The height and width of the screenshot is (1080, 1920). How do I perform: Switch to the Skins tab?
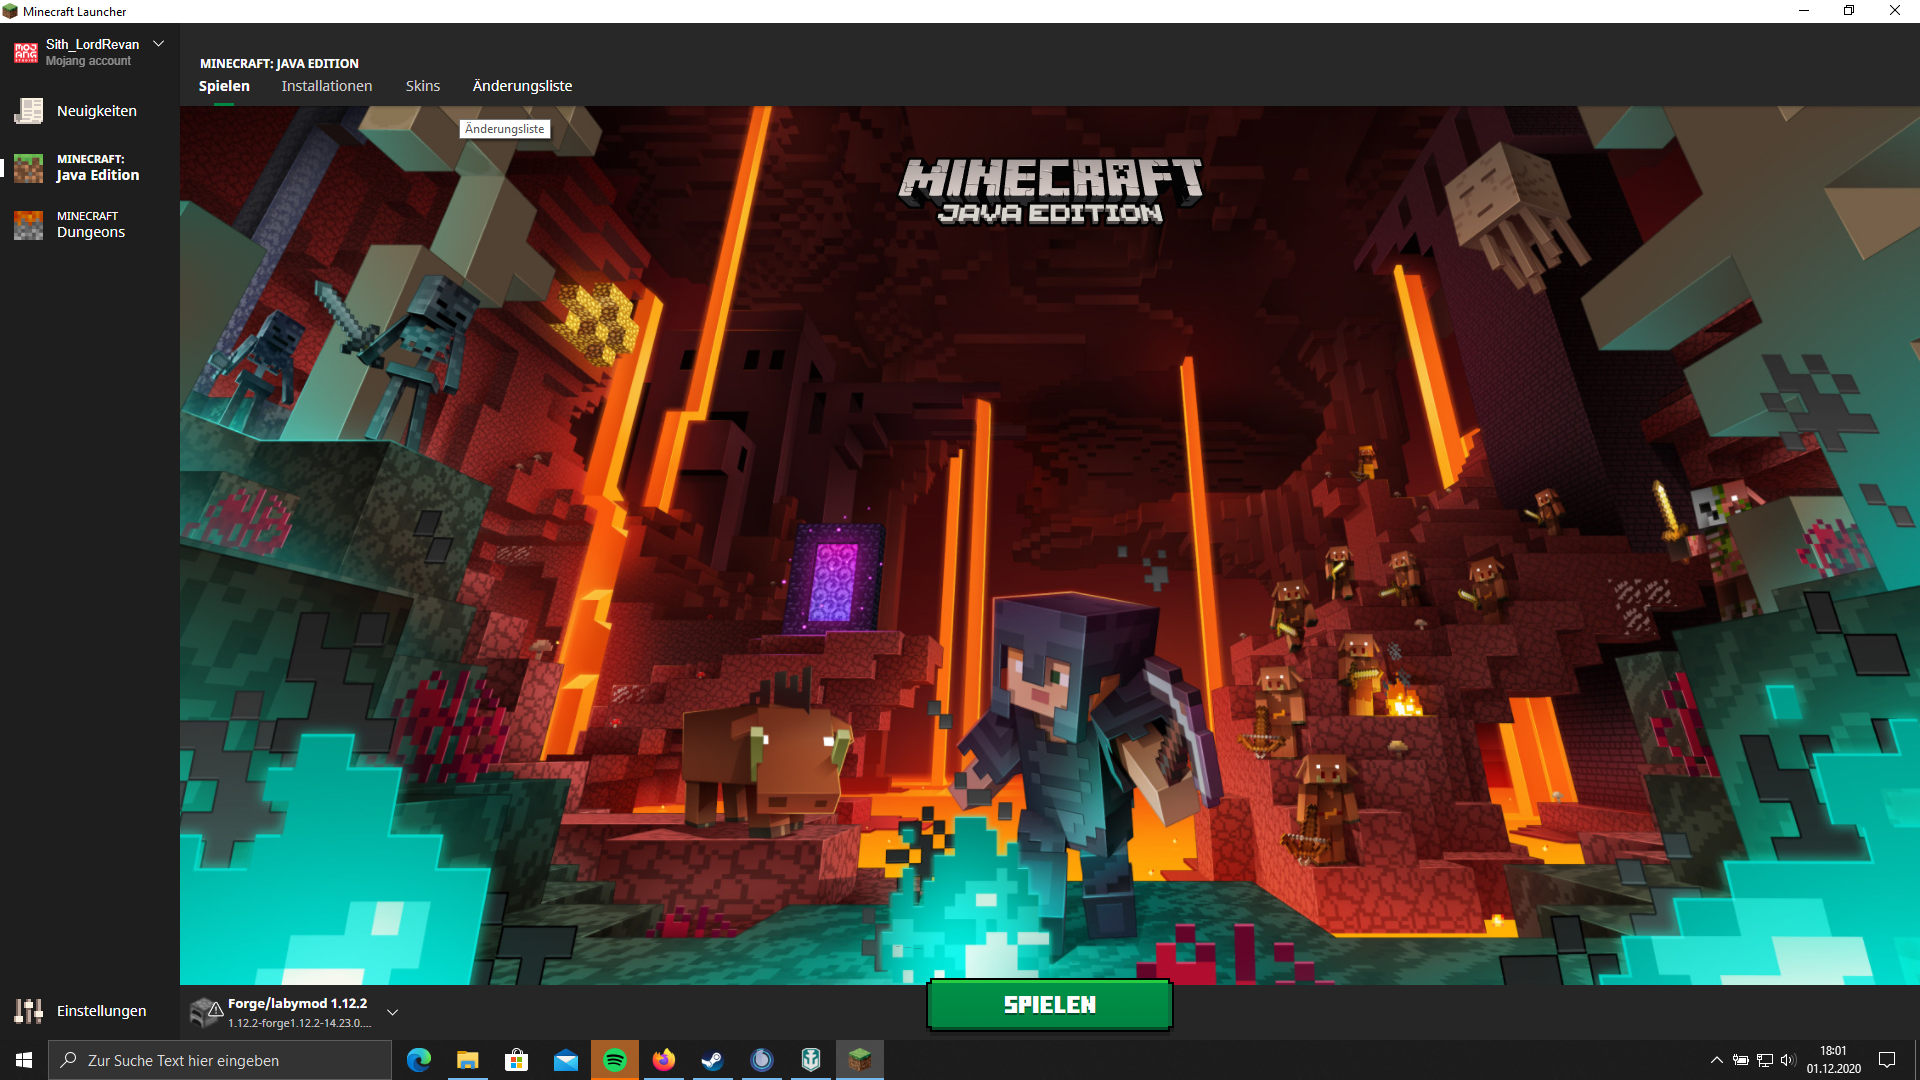point(423,86)
